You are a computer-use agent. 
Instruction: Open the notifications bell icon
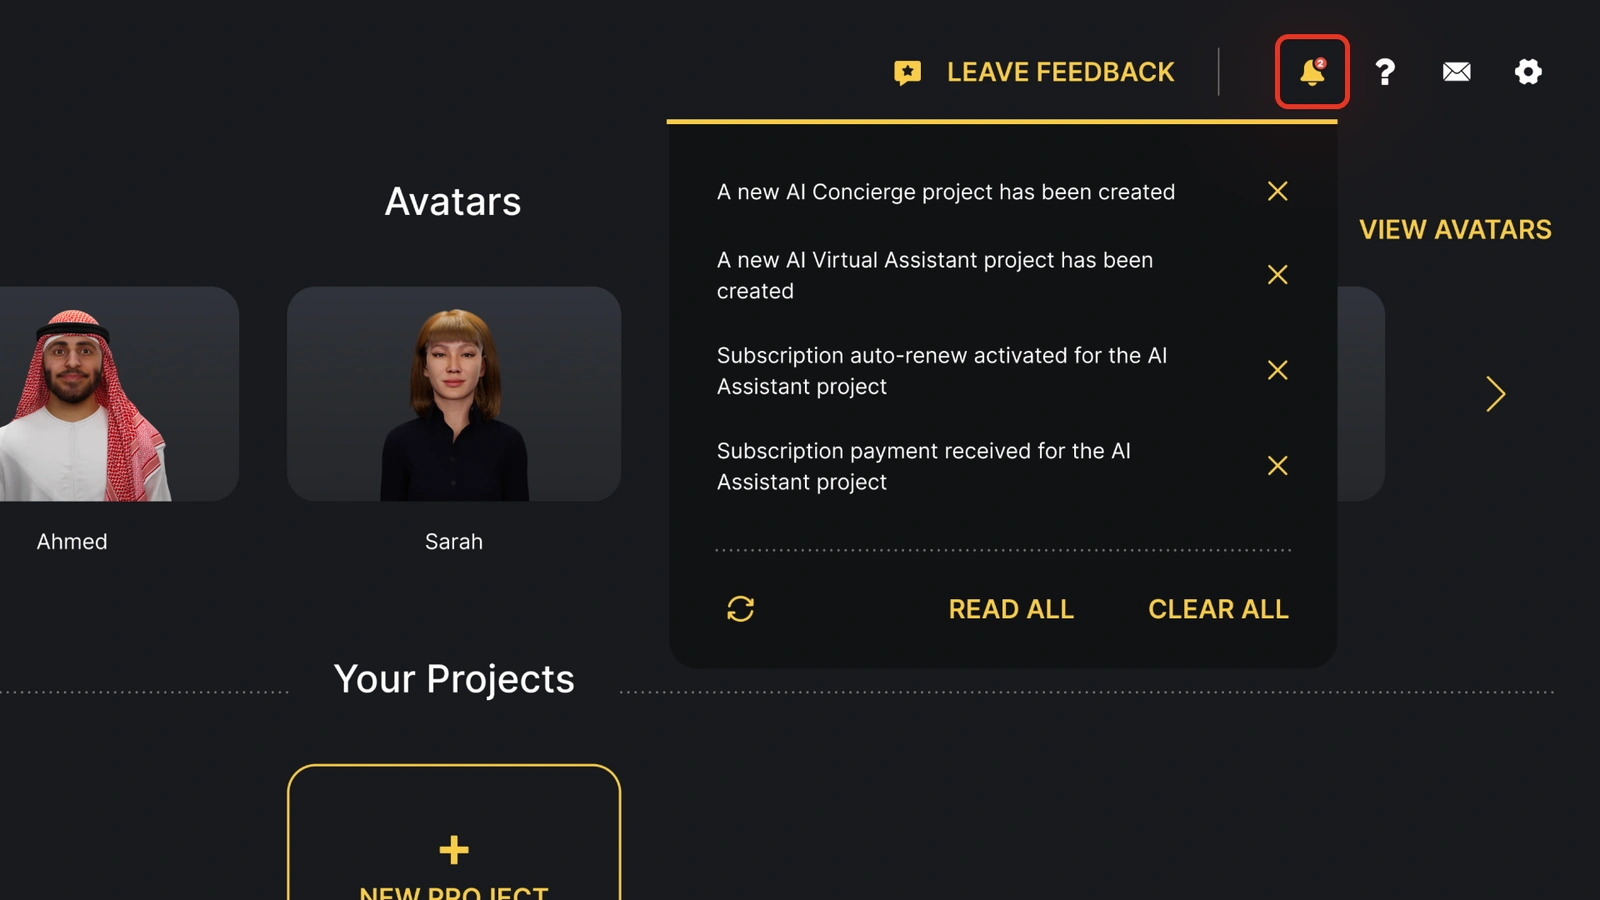pyautogui.click(x=1310, y=72)
